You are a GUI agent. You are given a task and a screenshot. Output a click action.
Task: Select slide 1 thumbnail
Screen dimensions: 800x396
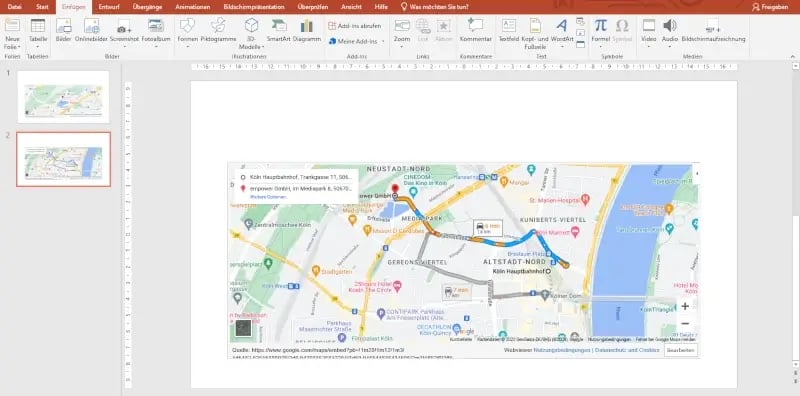tap(63, 97)
